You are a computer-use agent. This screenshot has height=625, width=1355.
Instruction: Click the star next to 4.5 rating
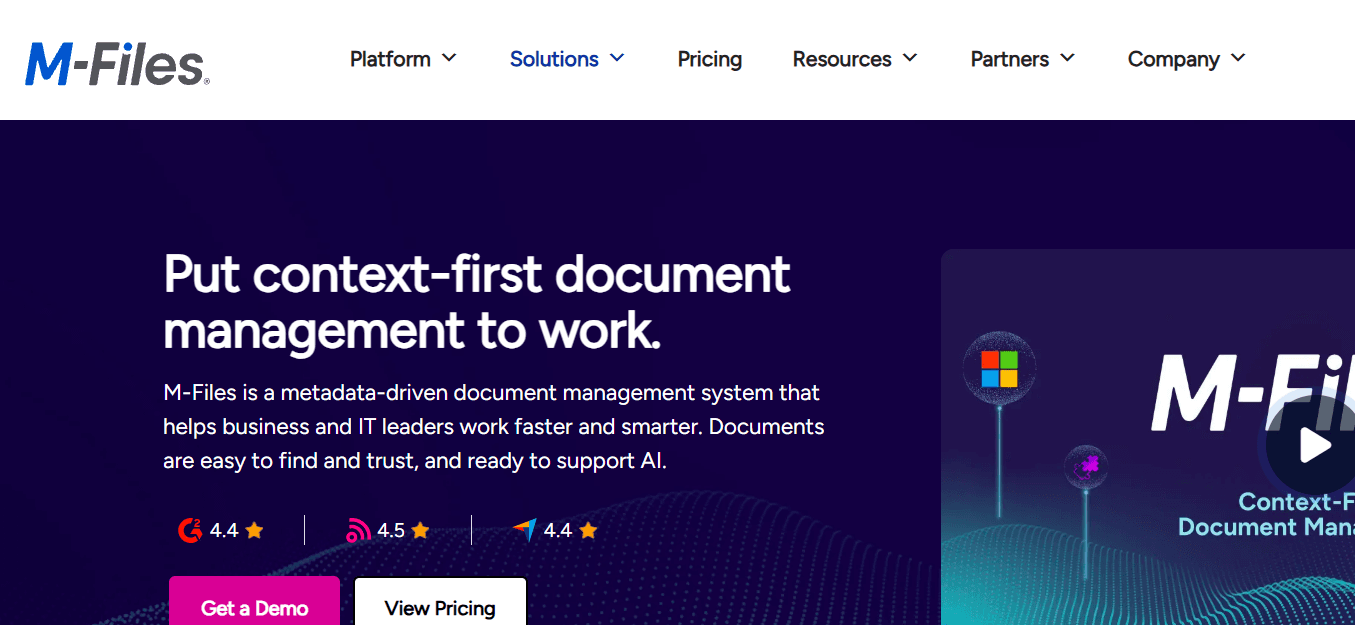click(420, 530)
